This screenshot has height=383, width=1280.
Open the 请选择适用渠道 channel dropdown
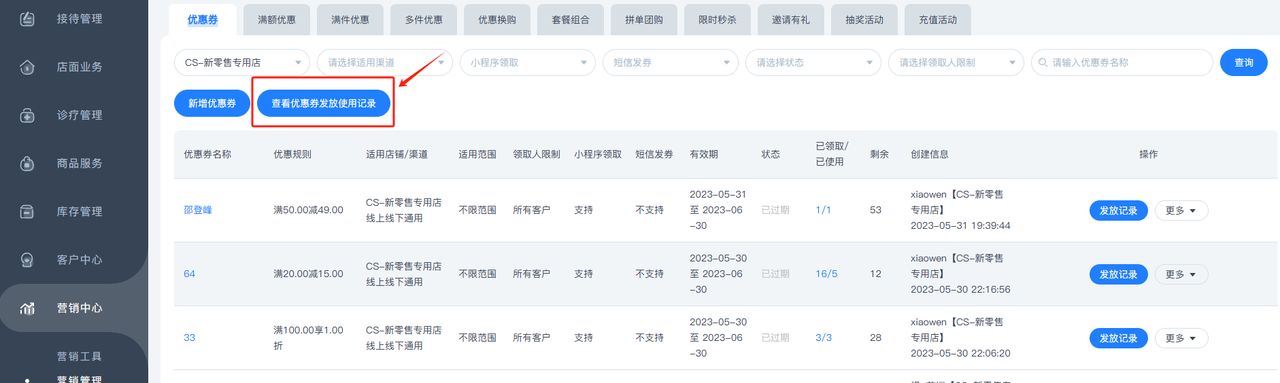click(x=384, y=62)
